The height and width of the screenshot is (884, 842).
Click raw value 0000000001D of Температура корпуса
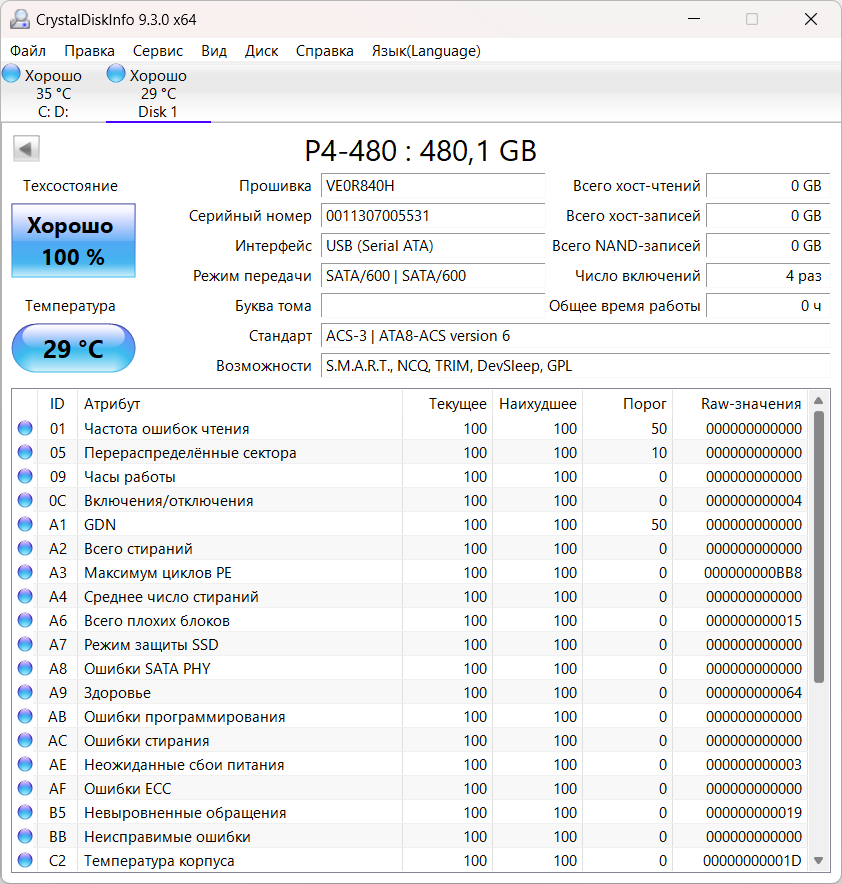click(752, 861)
